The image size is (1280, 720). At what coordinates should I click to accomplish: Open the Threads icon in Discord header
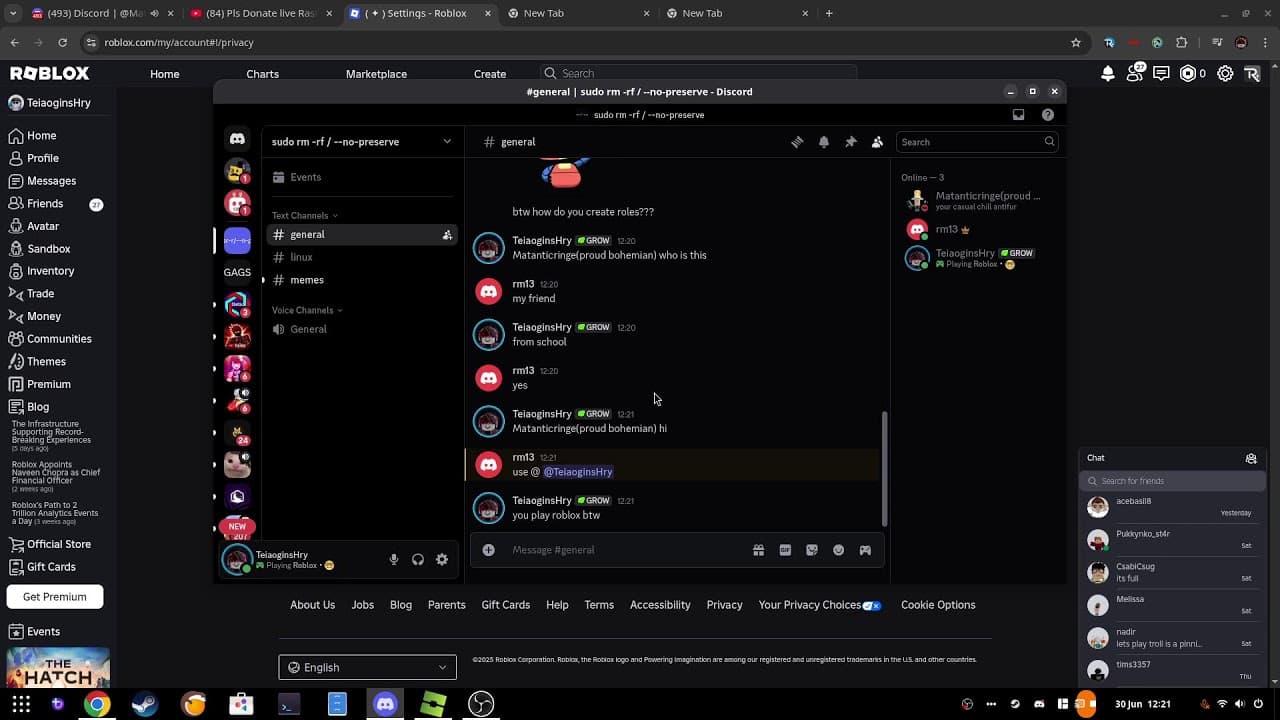pyautogui.click(x=797, y=142)
